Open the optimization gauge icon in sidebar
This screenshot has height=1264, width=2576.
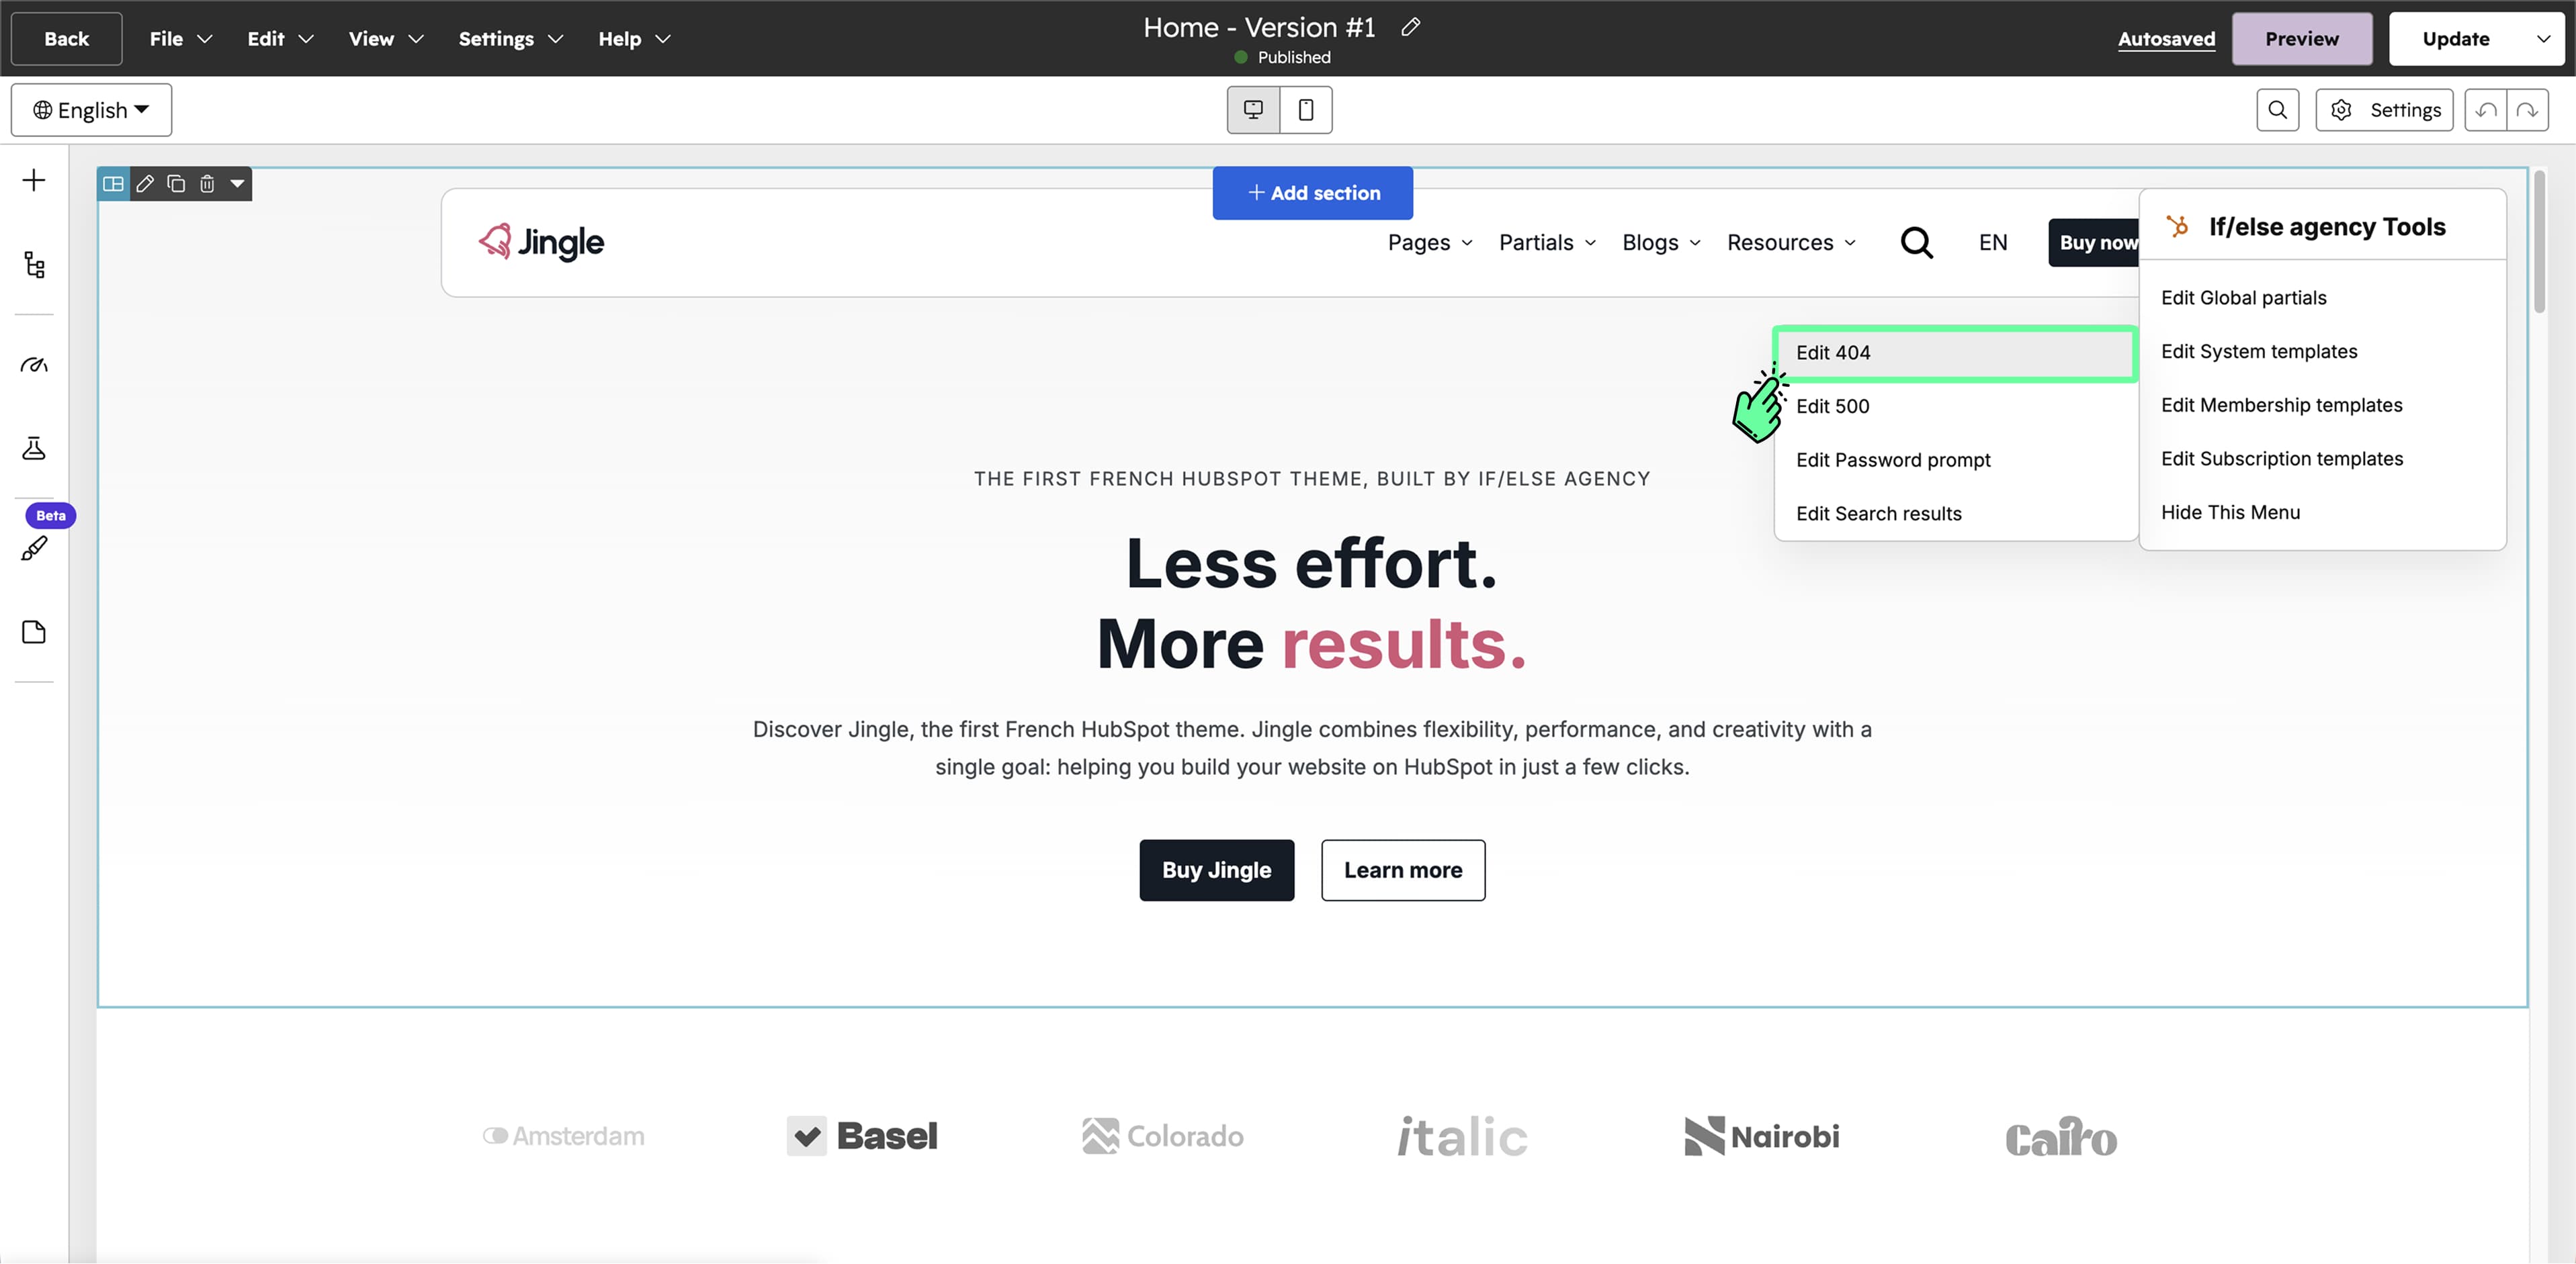[x=34, y=365]
